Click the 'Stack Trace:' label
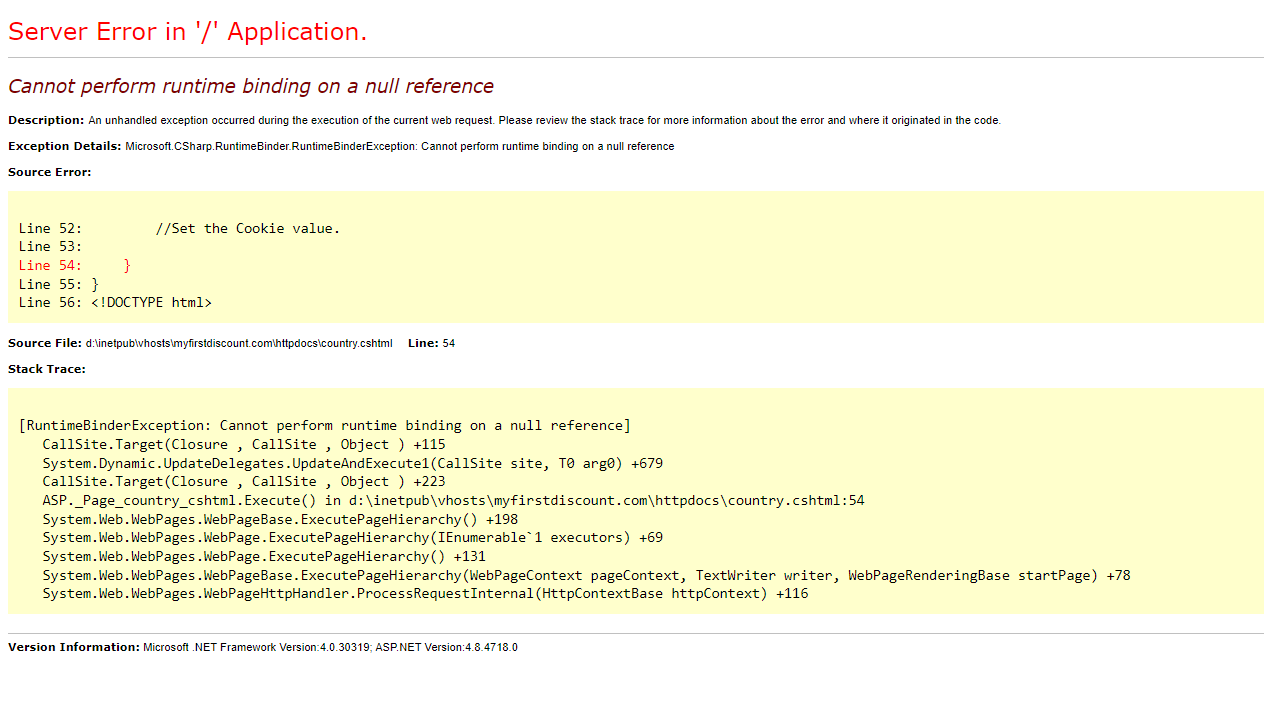 (47, 369)
